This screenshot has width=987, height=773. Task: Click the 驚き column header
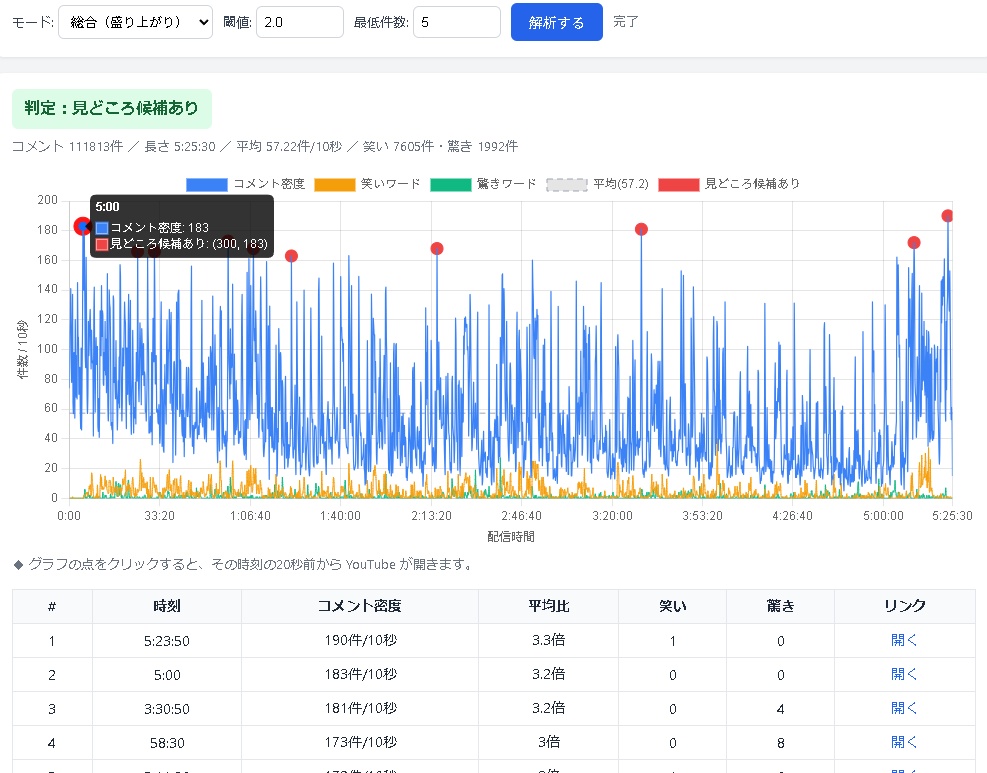(x=781, y=606)
